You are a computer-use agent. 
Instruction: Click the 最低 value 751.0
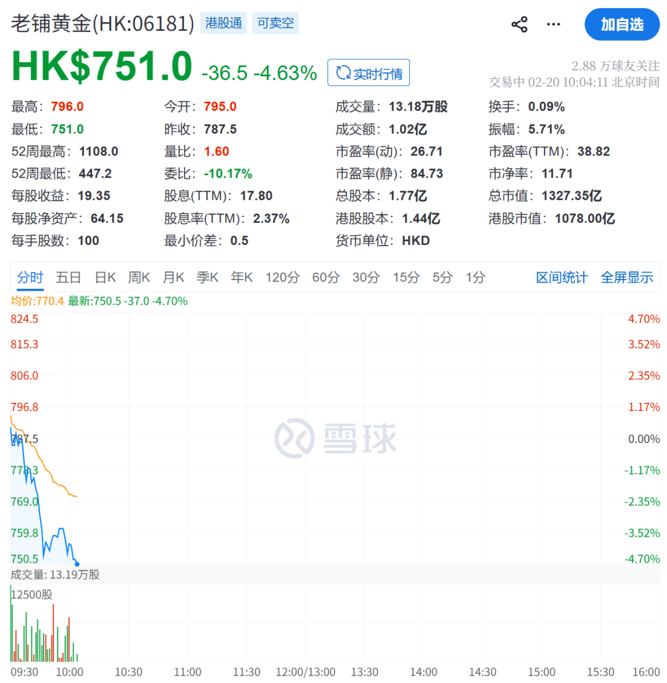(67, 129)
